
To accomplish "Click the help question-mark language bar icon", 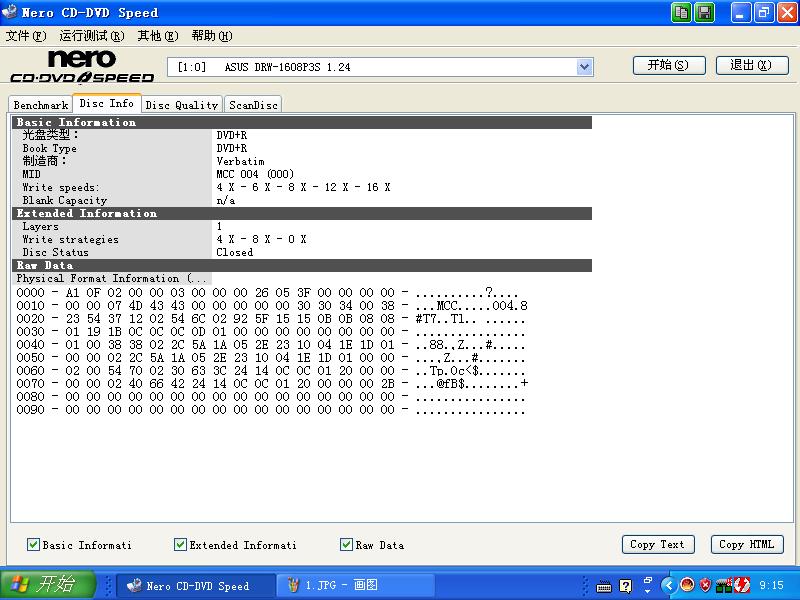I will pyautogui.click(x=626, y=585).
